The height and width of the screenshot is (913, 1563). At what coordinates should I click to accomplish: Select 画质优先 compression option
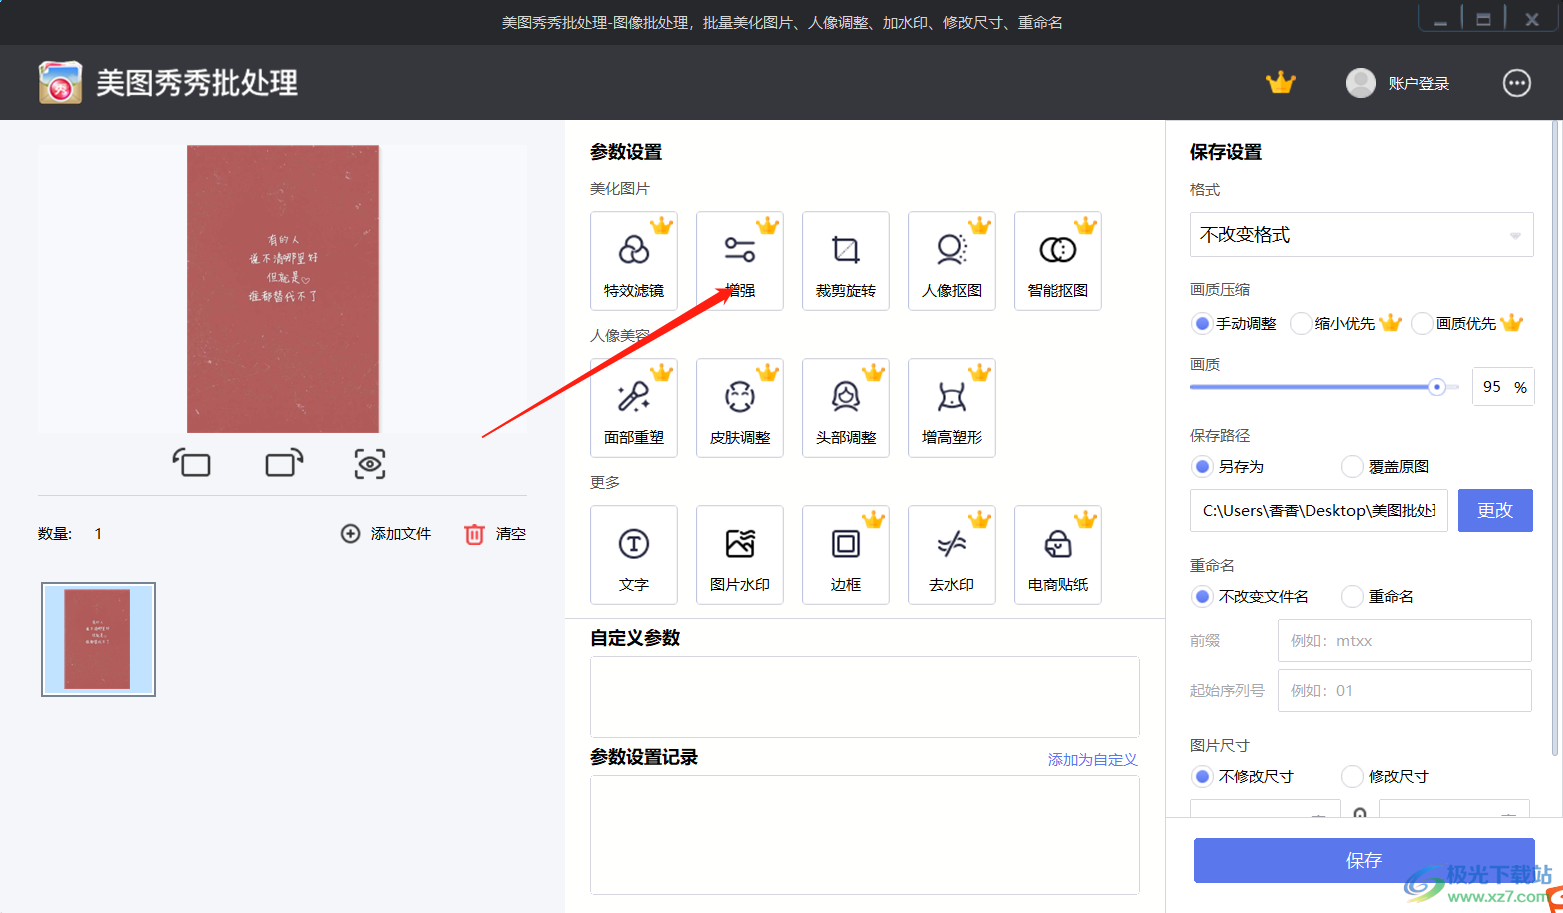click(1422, 324)
